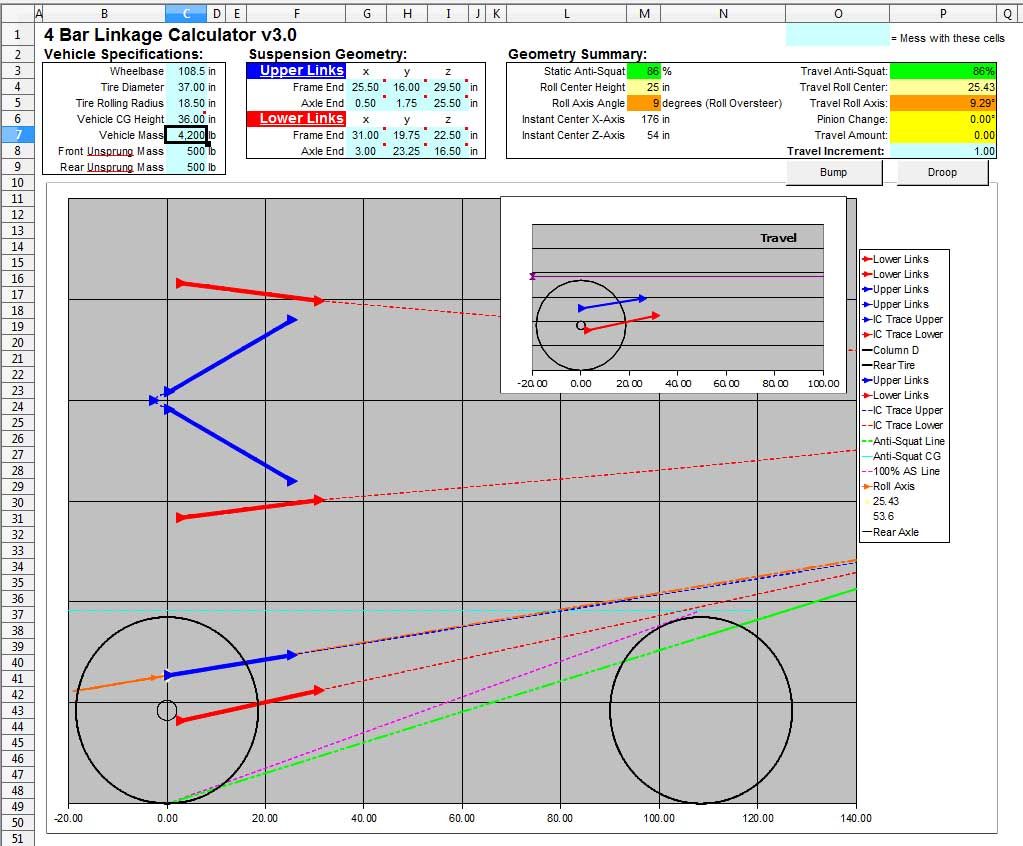Click the 'Vehicle Specifications:' heading
Image resolution: width=1023 pixels, height=846 pixels.
[x=123, y=54]
